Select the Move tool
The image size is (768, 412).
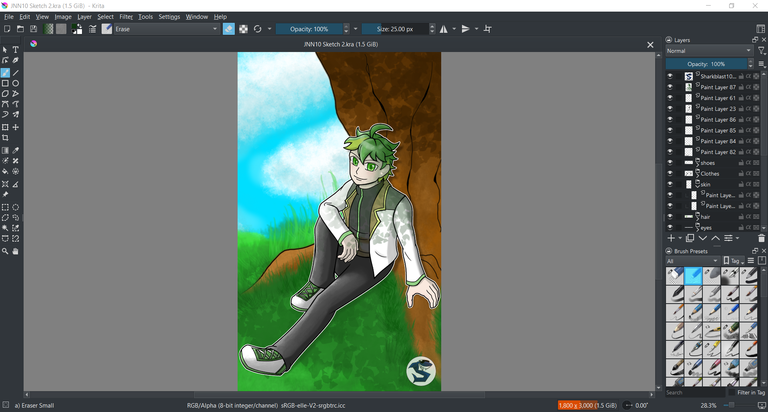tap(16, 127)
